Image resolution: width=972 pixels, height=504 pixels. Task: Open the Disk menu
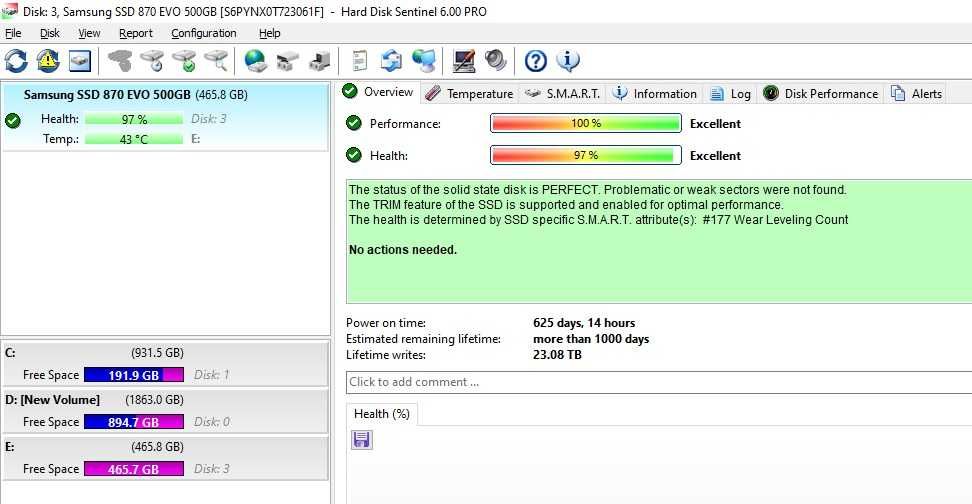coord(50,33)
